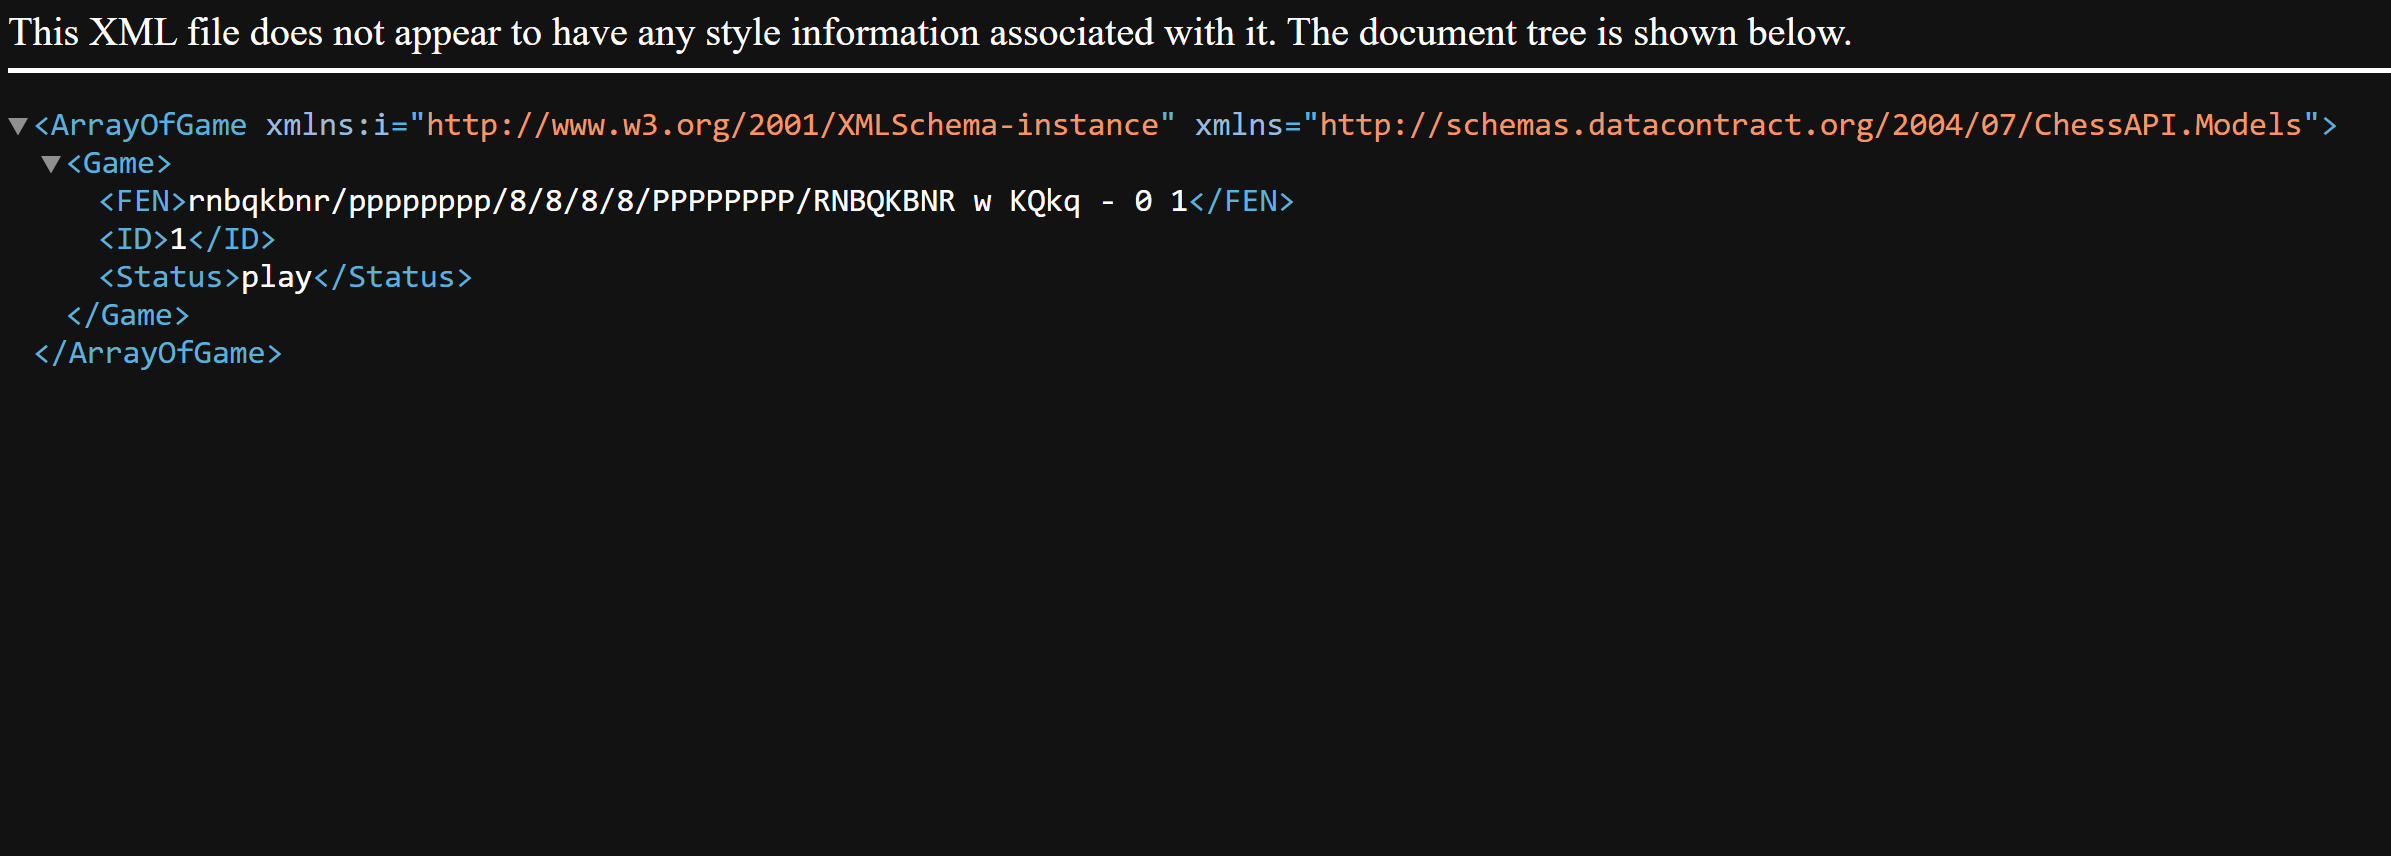Click the opening ID tag

[134, 239]
